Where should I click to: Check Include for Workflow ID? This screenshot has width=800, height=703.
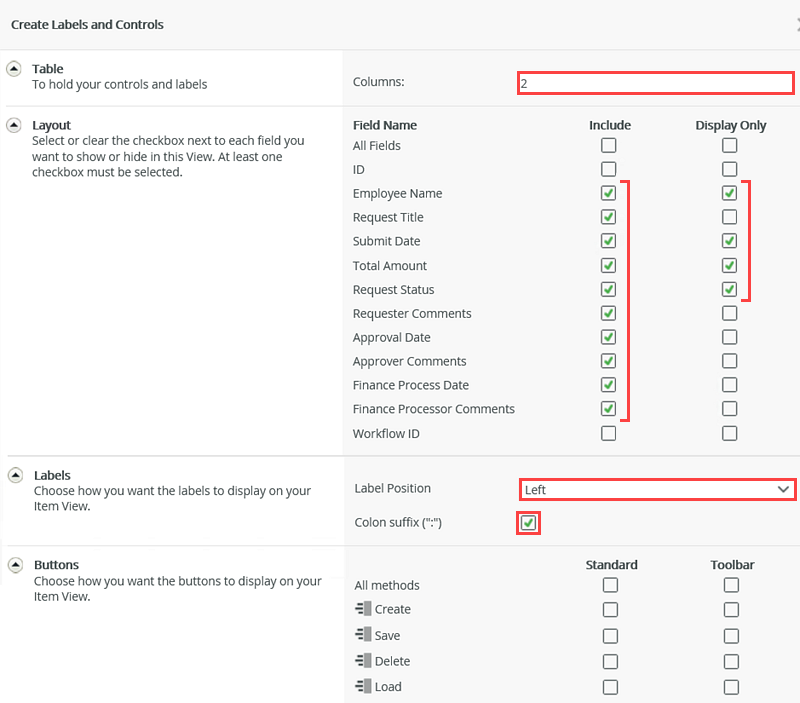(608, 433)
